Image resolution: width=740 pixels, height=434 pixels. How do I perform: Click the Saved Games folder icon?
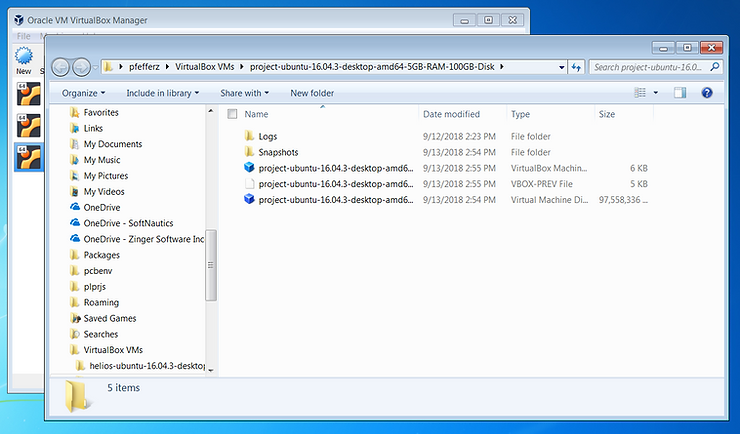pyautogui.click(x=75, y=318)
